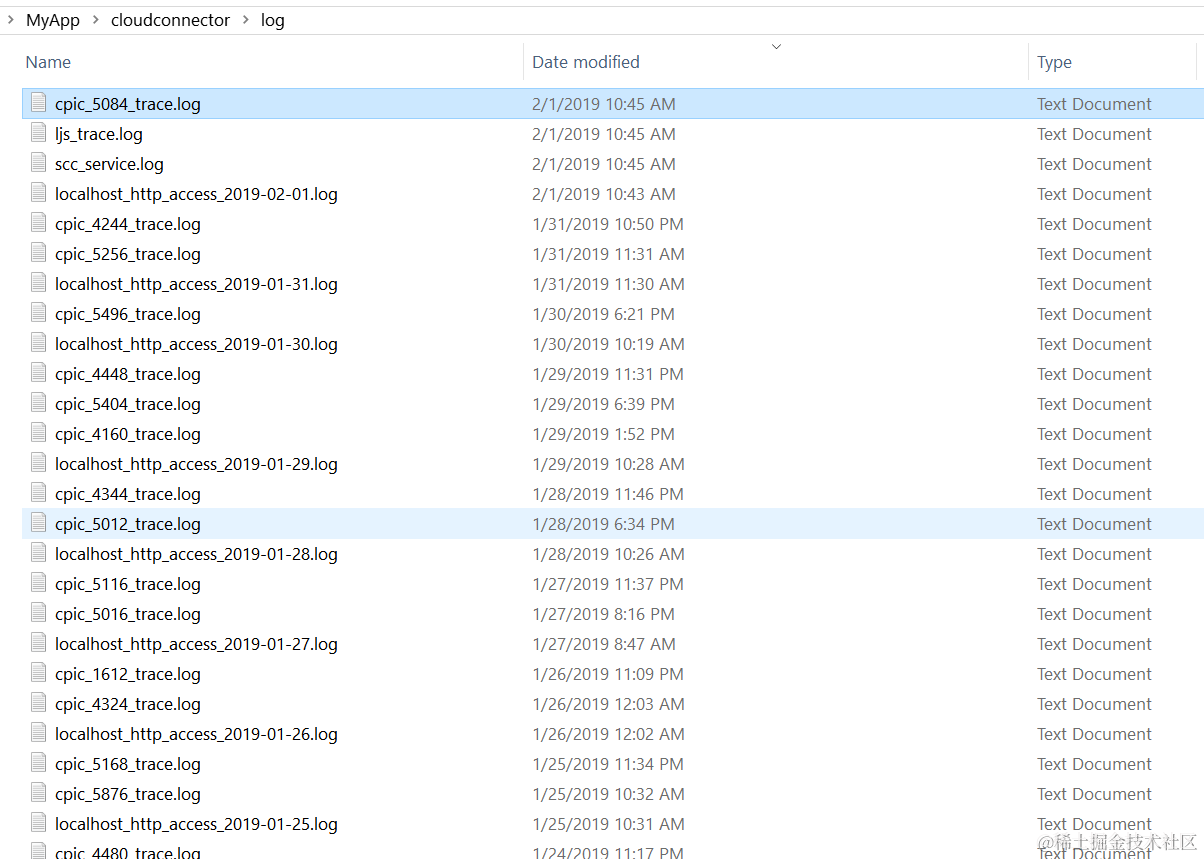
Task: Select file name cpic_4160_trace.log
Action: click(128, 434)
